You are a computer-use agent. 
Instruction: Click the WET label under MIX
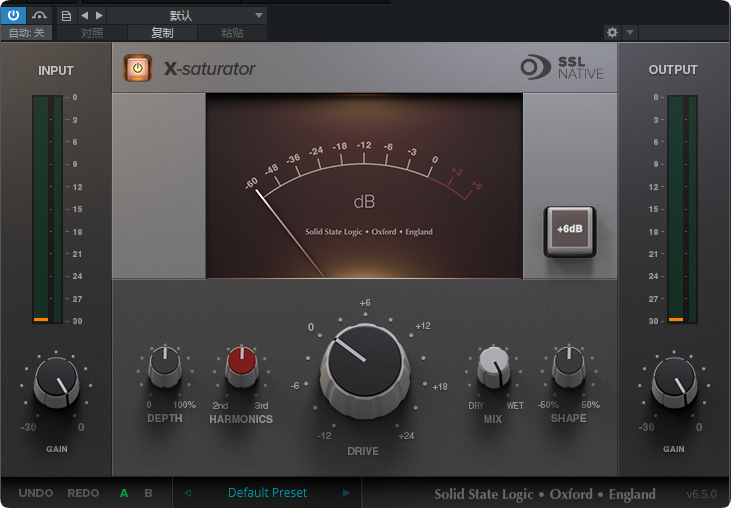pos(515,405)
